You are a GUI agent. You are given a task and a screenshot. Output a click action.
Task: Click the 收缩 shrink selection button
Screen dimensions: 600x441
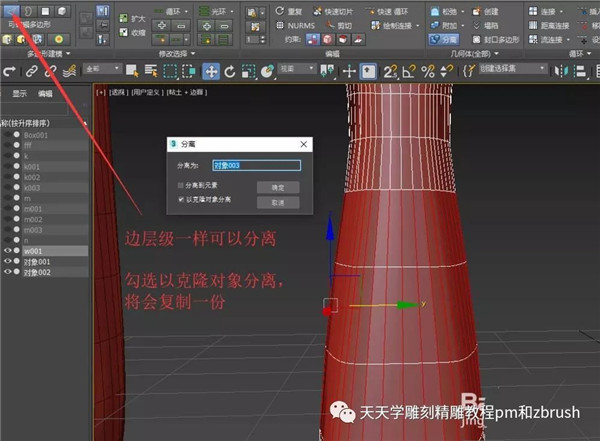[132, 33]
